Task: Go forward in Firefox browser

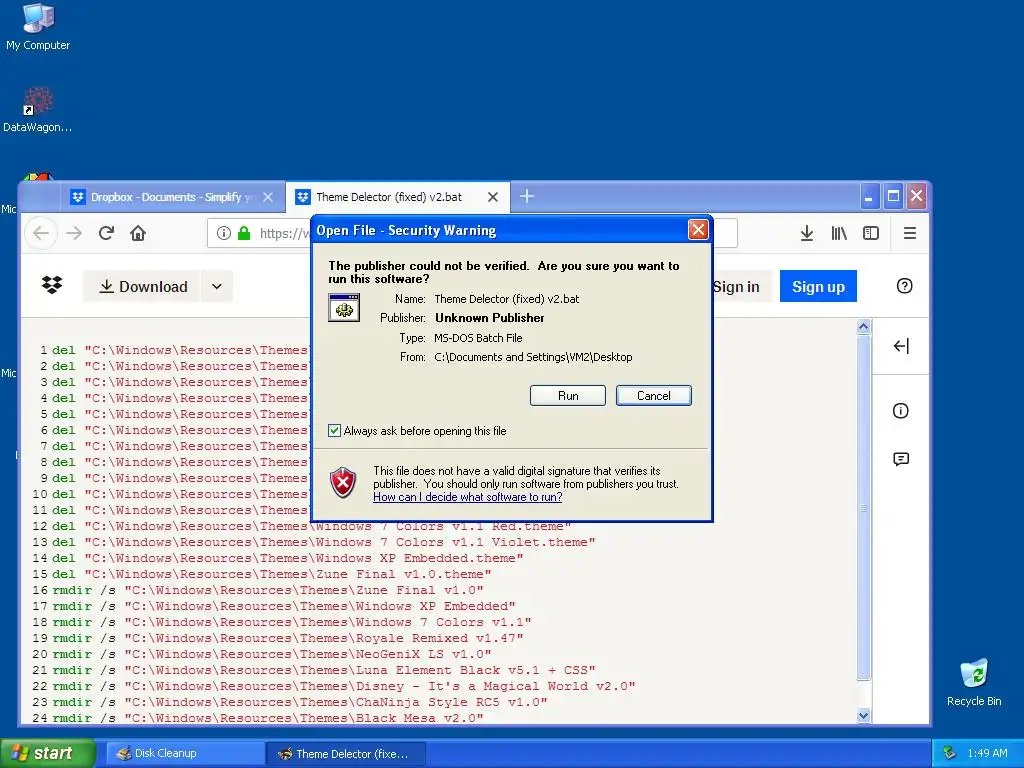Action: (74, 233)
